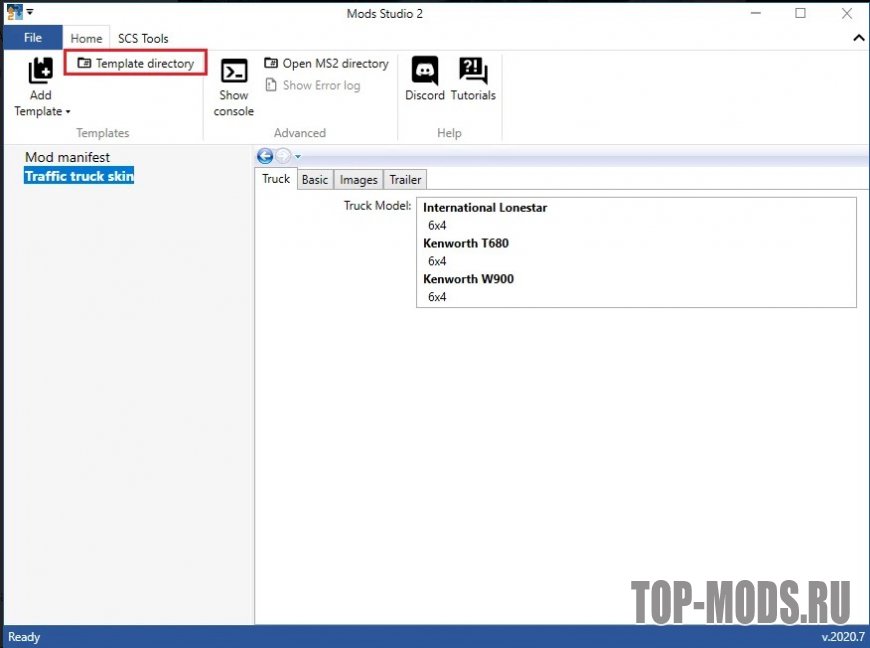Expand the navigation history dropdown arrow
870x648 pixels.
(298, 157)
